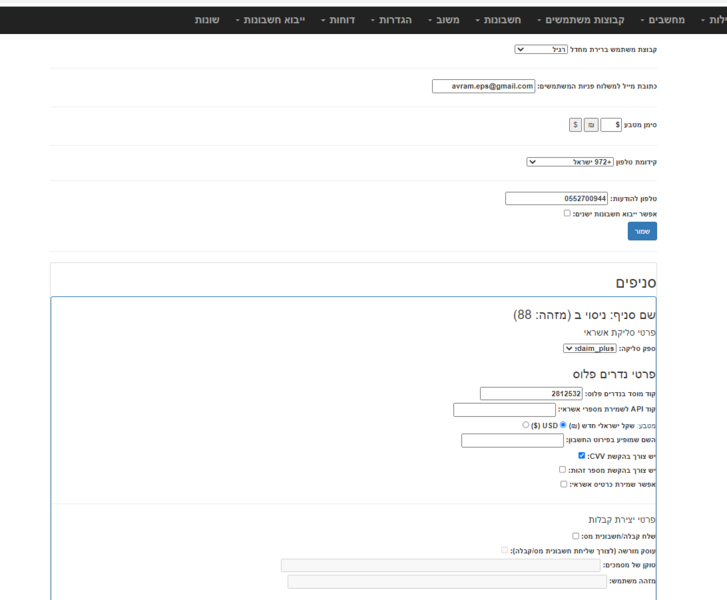
Task: Expand the קבוצות משתמשים dropdown menu
Action: [581, 20]
